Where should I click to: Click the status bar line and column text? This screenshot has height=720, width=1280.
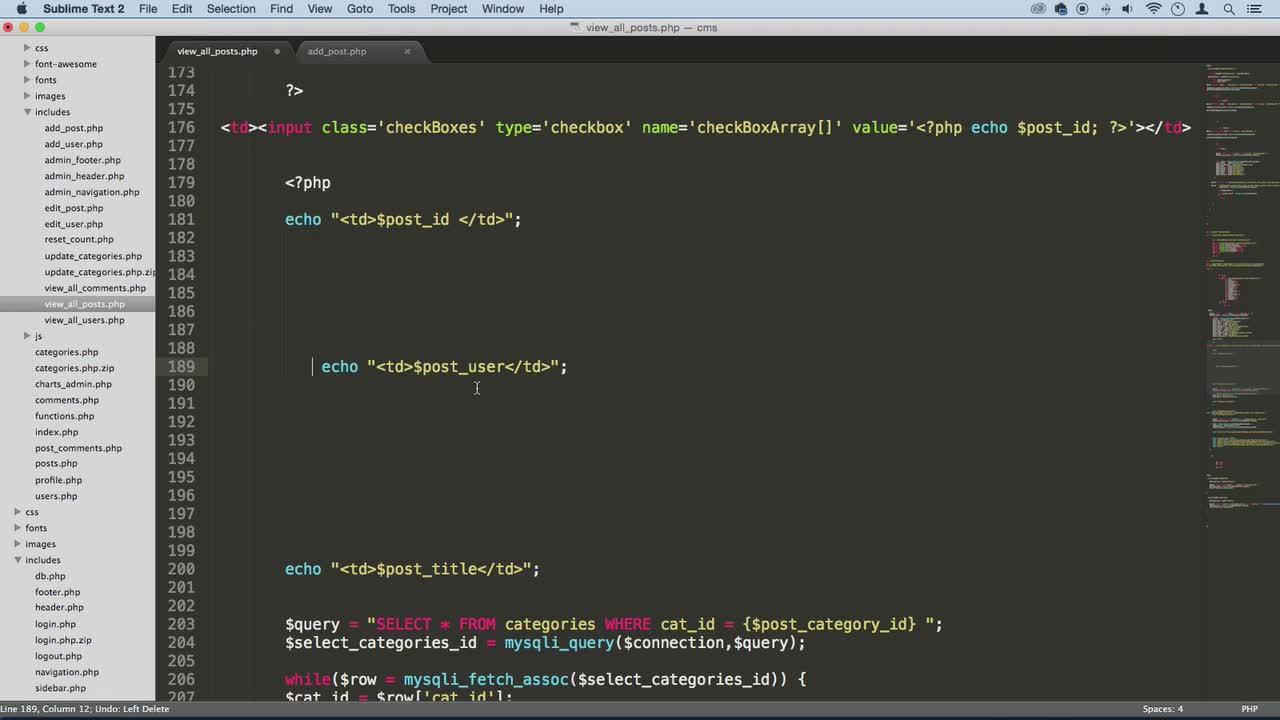tap(85, 709)
